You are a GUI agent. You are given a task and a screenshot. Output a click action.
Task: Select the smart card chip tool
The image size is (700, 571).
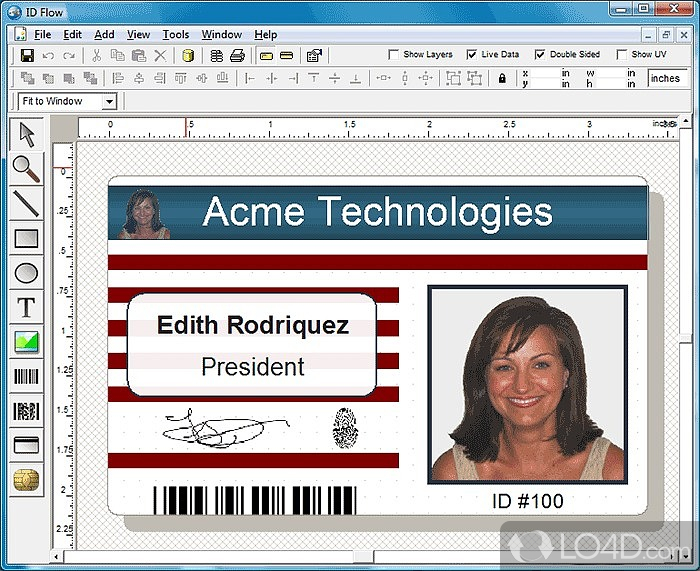click(26, 480)
